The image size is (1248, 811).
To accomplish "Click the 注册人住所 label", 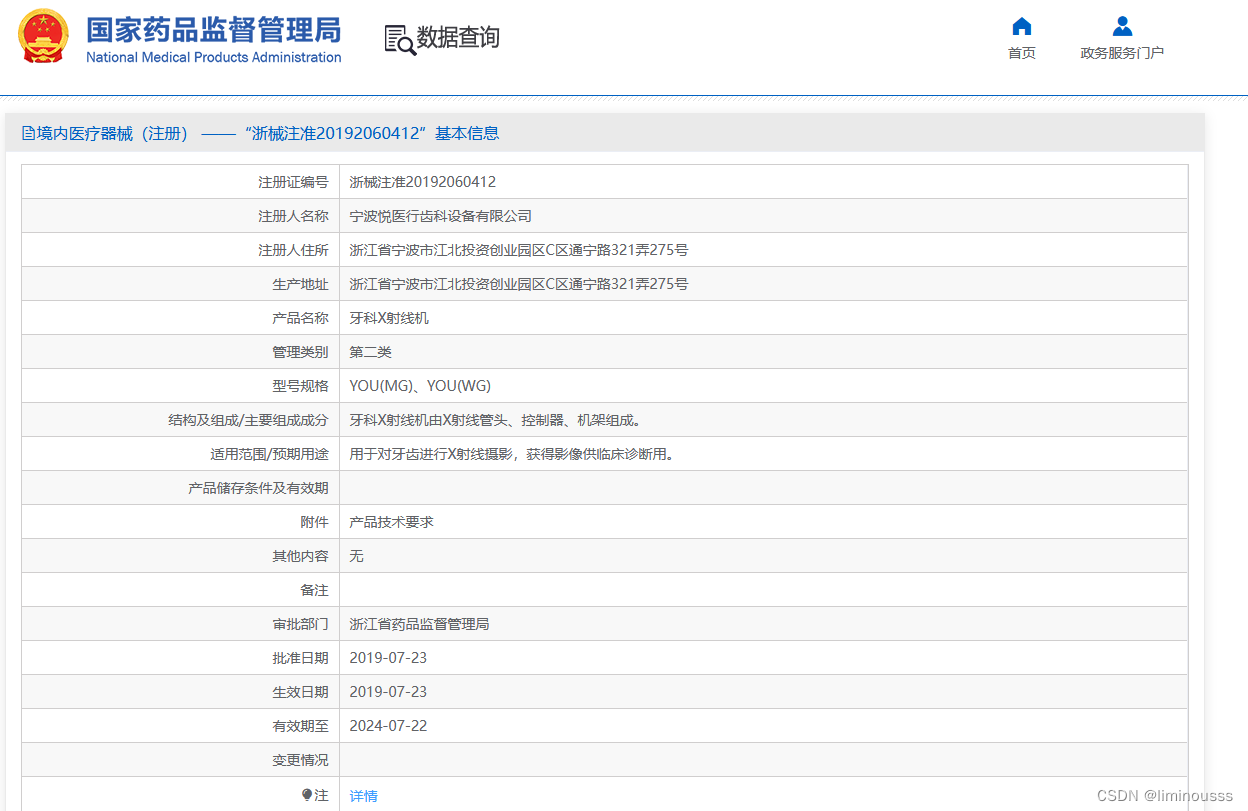I will pyautogui.click(x=293, y=250).
